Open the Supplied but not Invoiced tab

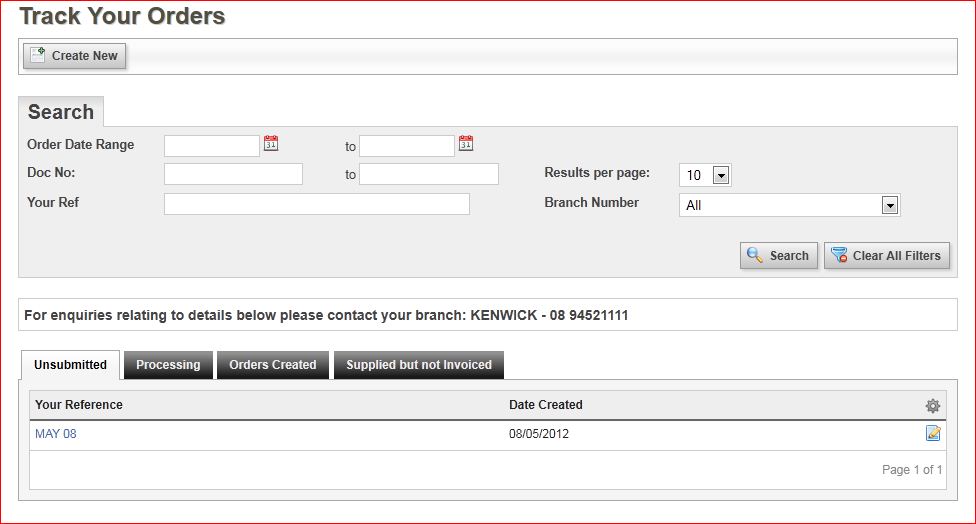click(419, 365)
